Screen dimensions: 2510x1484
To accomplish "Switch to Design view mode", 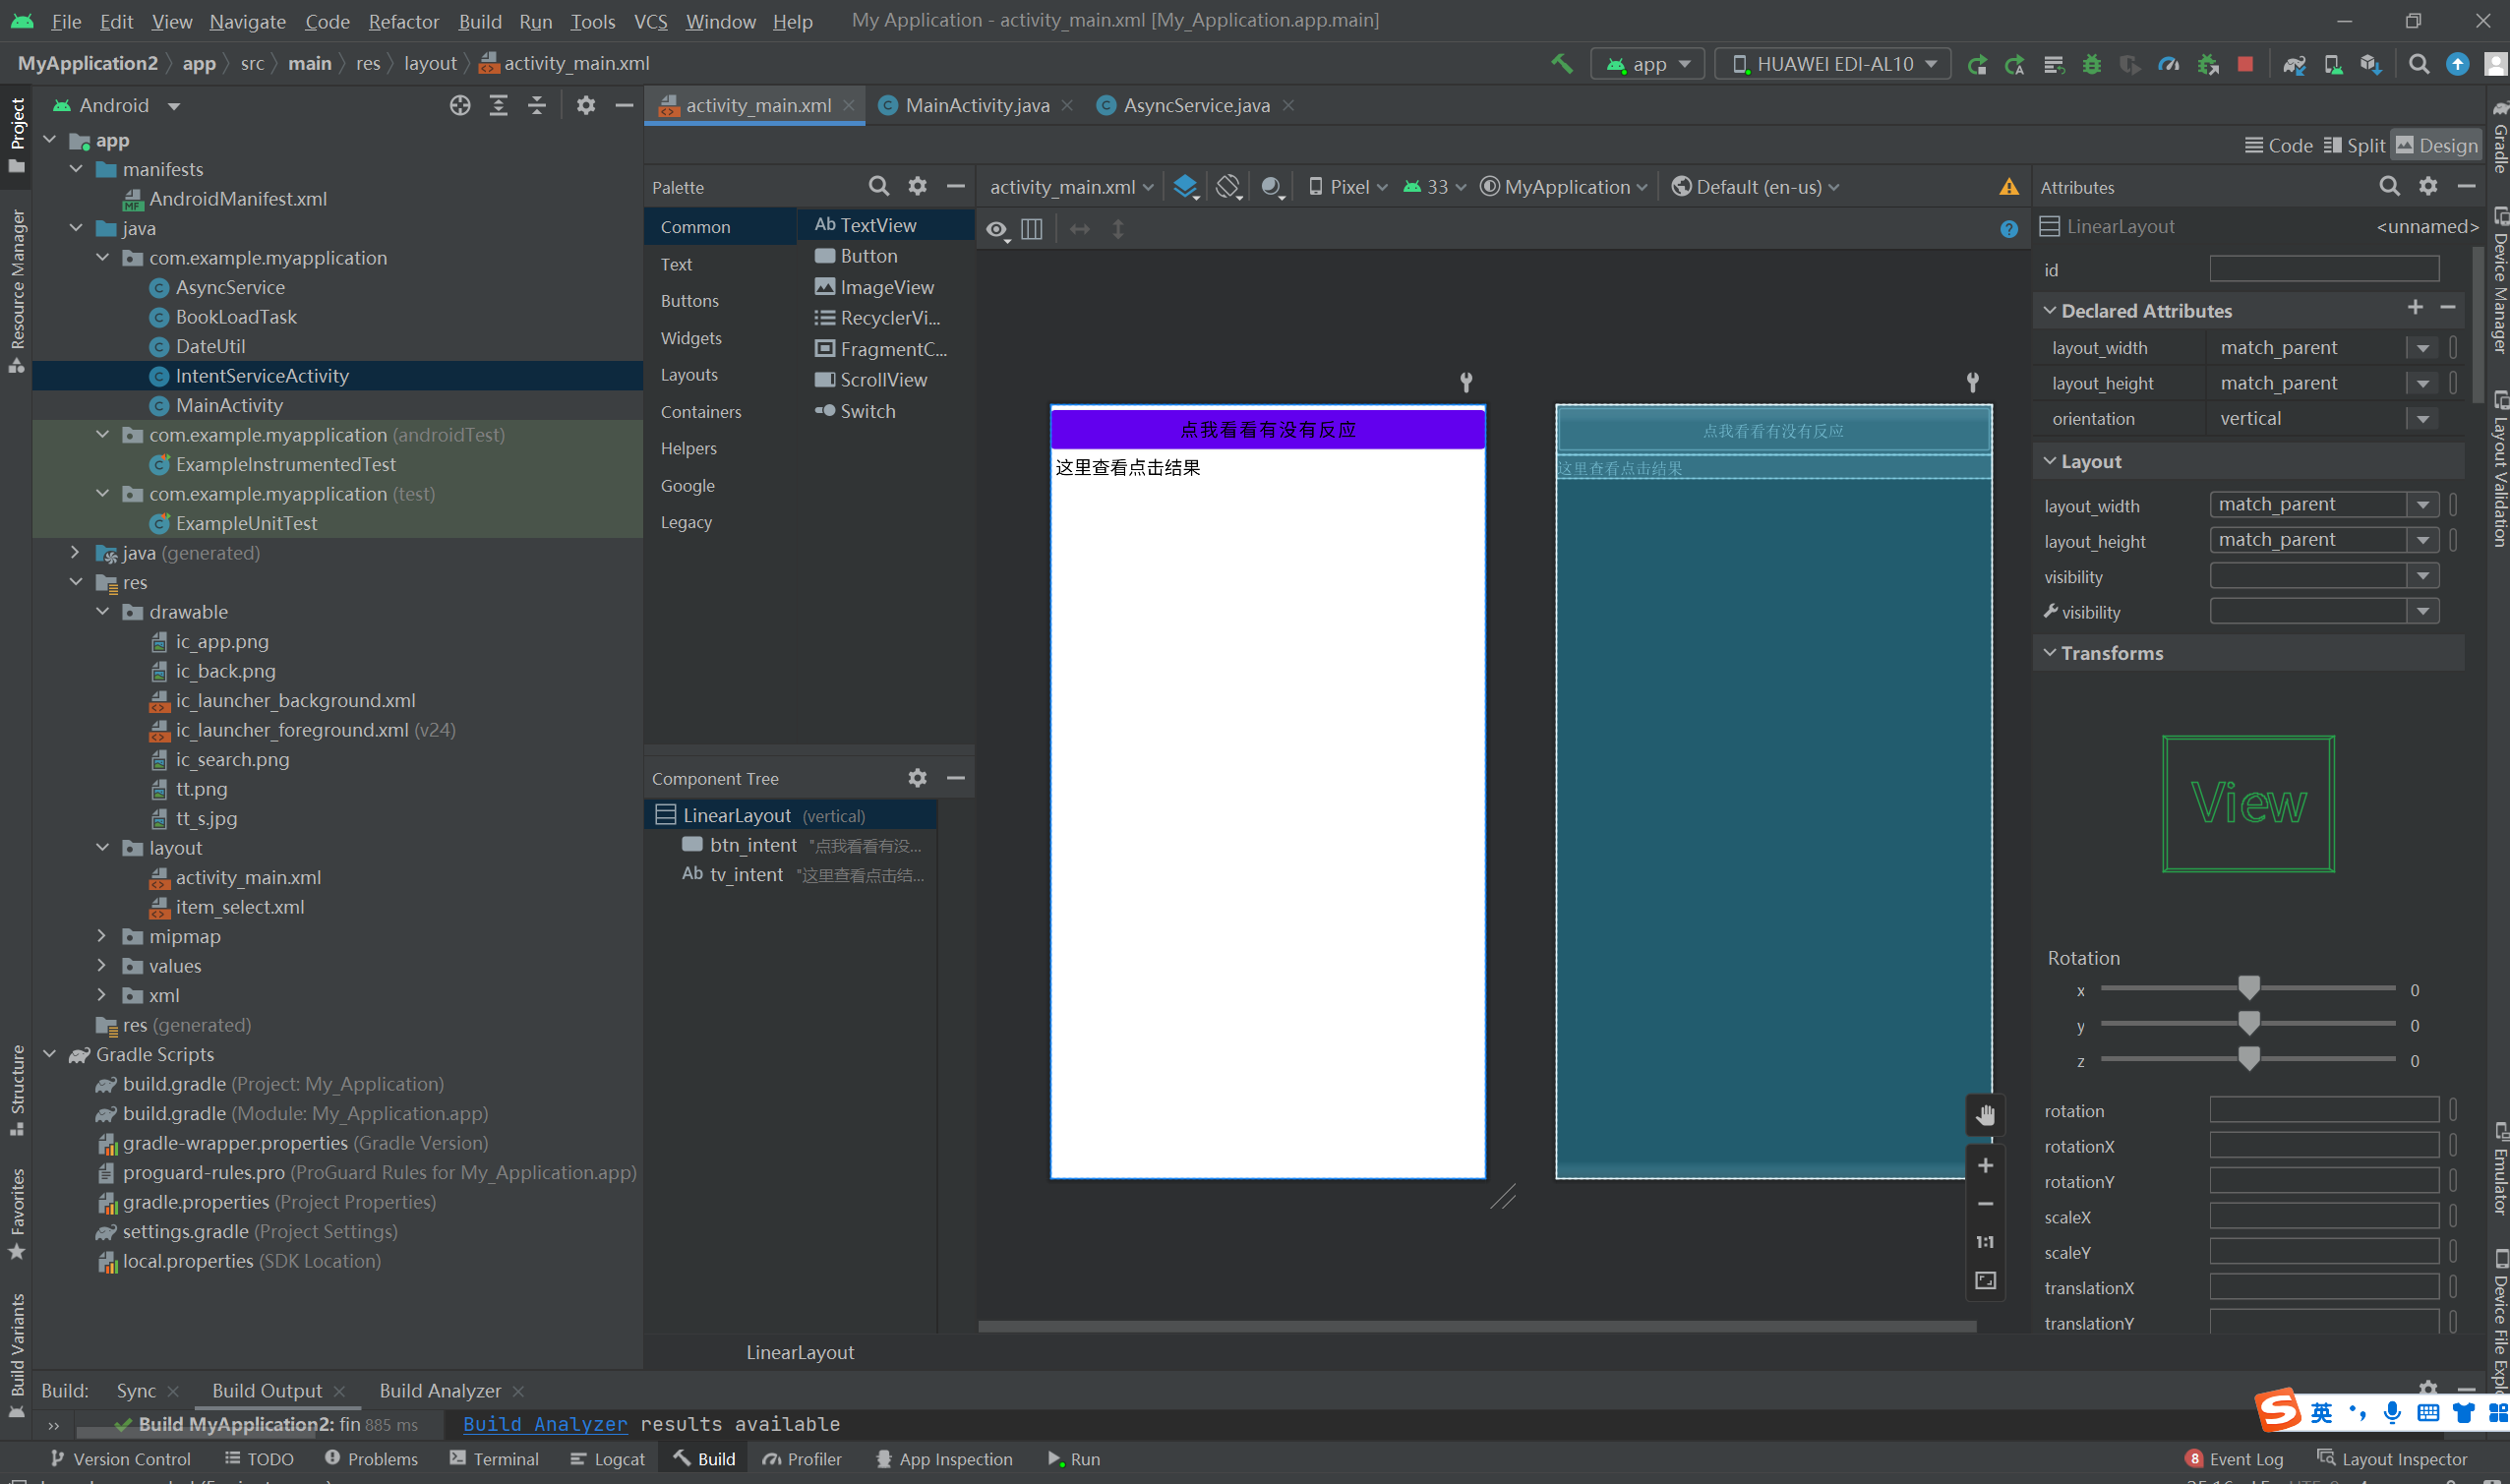I will coord(2437,146).
